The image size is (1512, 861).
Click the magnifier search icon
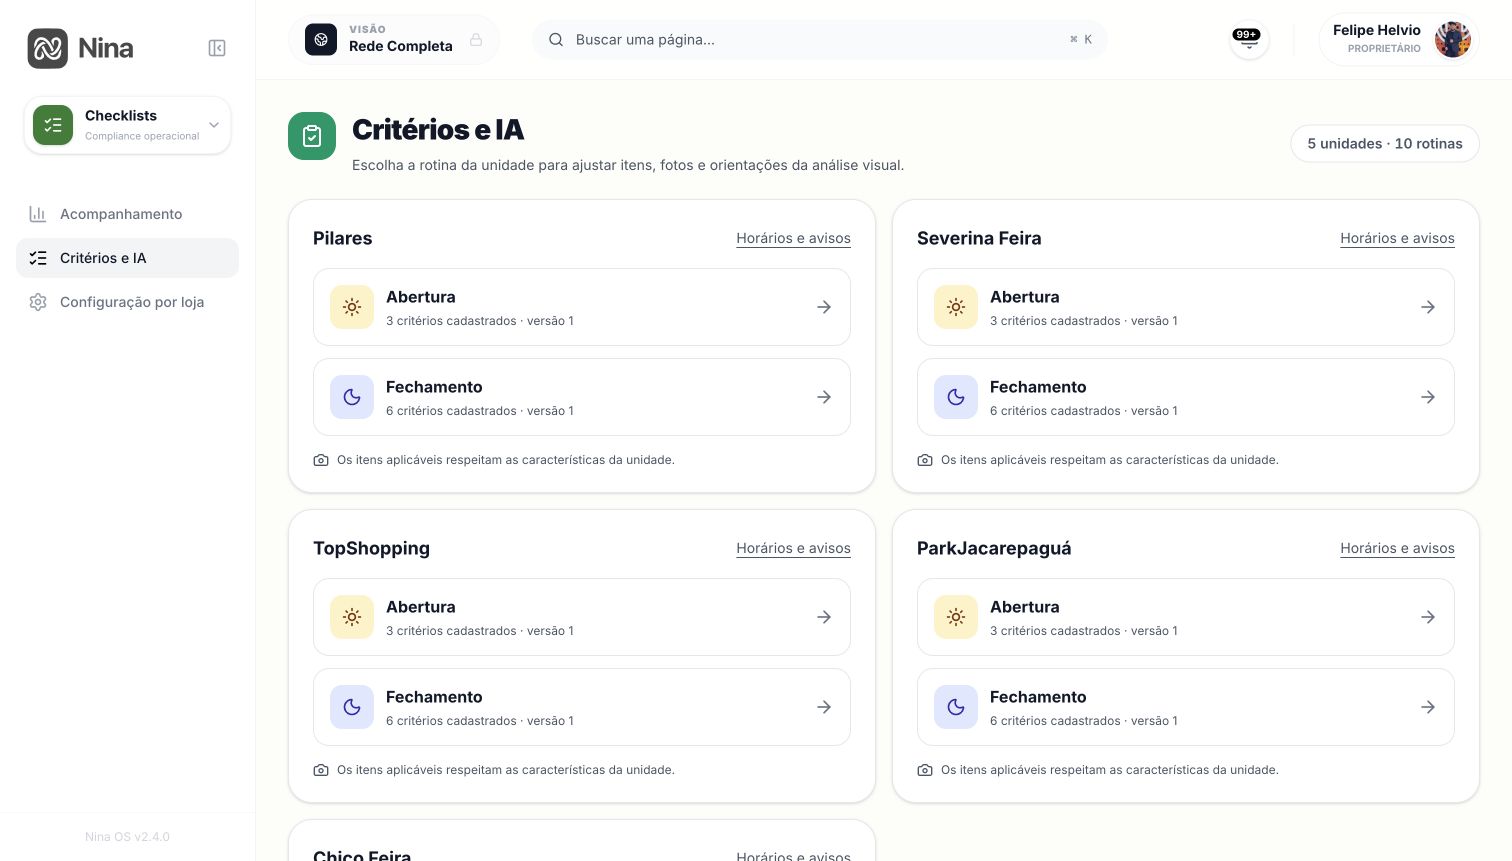pos(556,40)
